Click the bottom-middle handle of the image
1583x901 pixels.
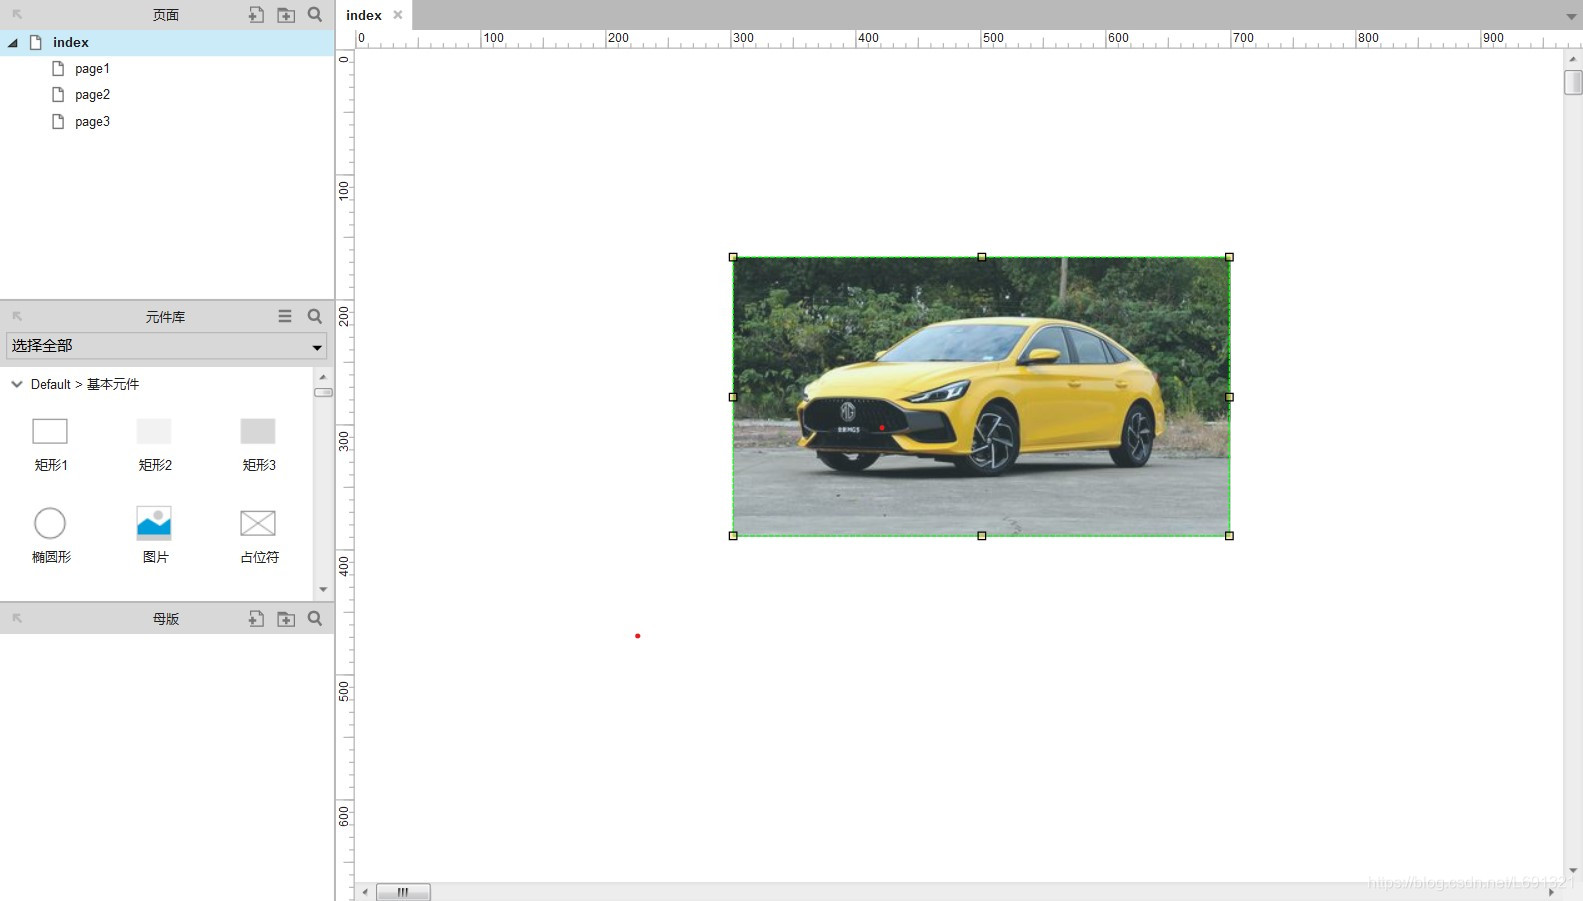tap(982, 536)
